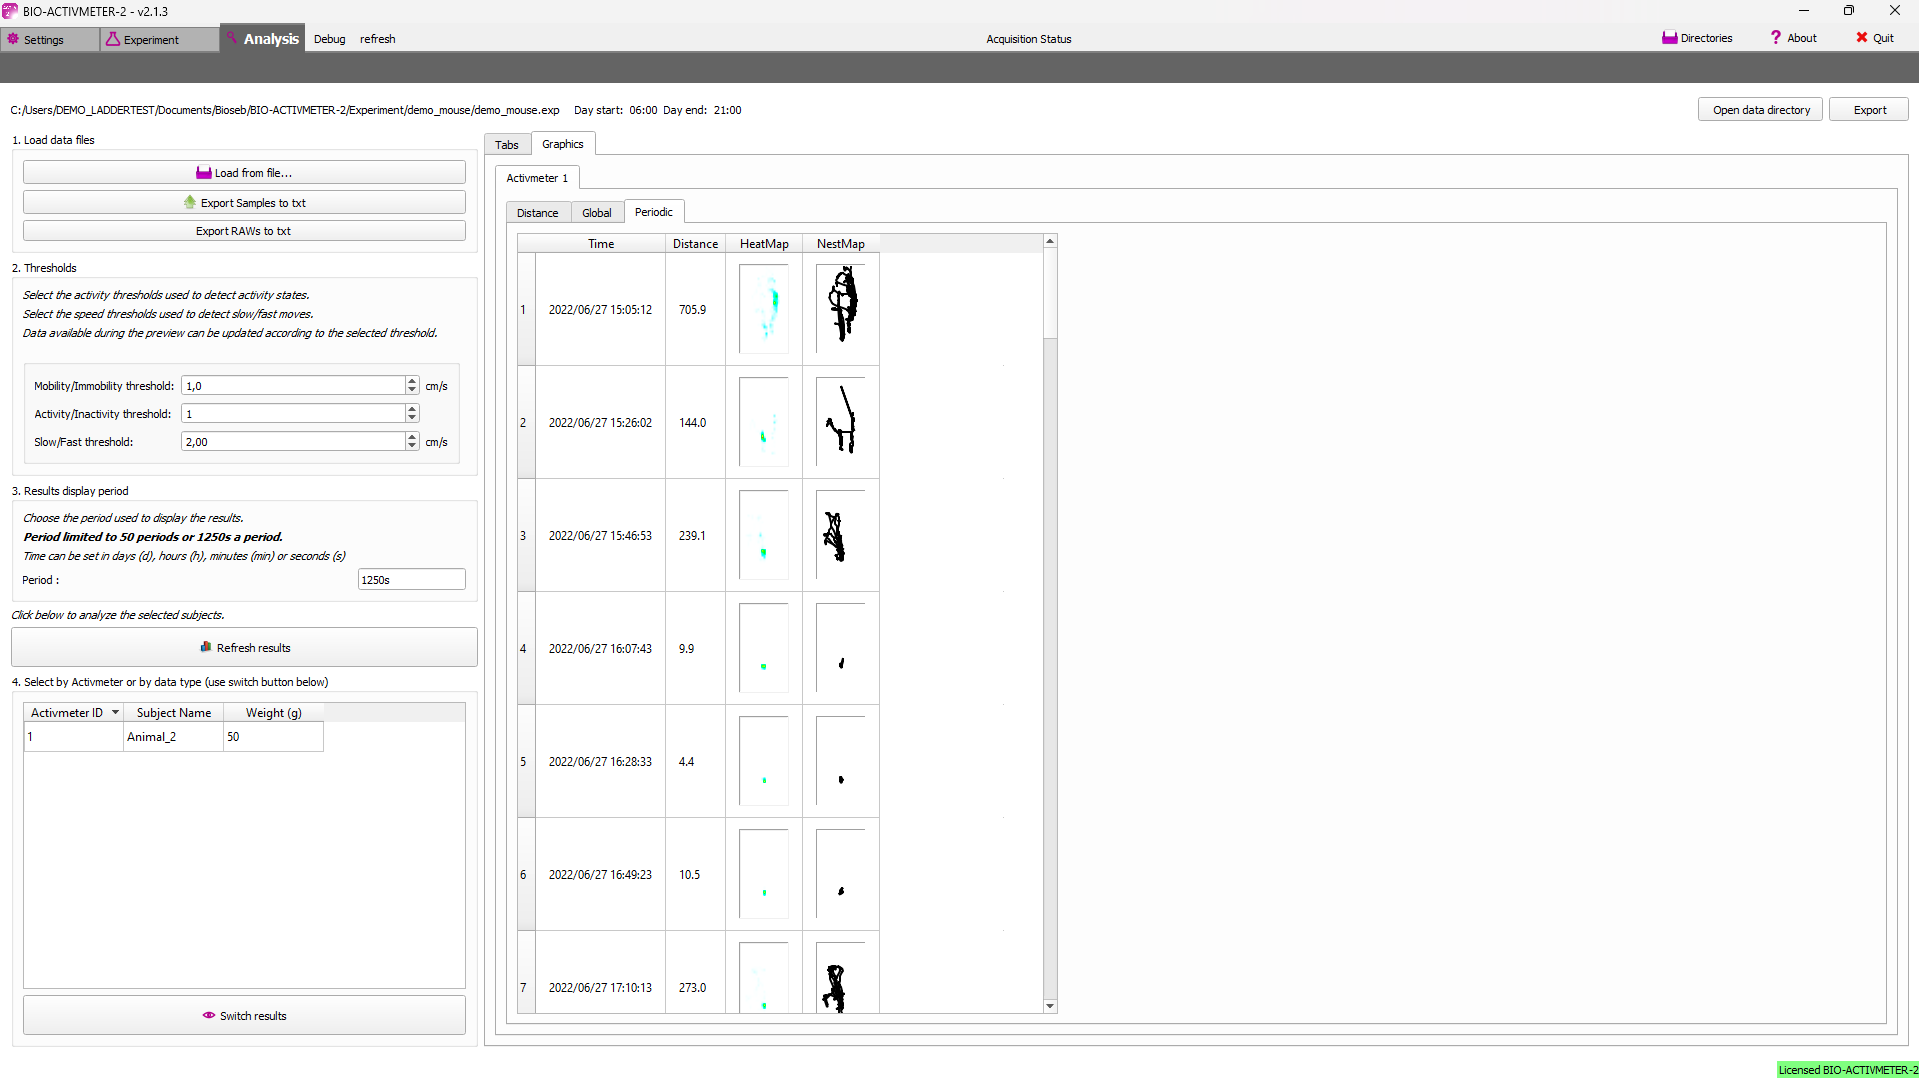Screen dimensions: 1919x1079
Task: Increase the Mobility/Immobility threshold value
Action: [x=412, y=381]
